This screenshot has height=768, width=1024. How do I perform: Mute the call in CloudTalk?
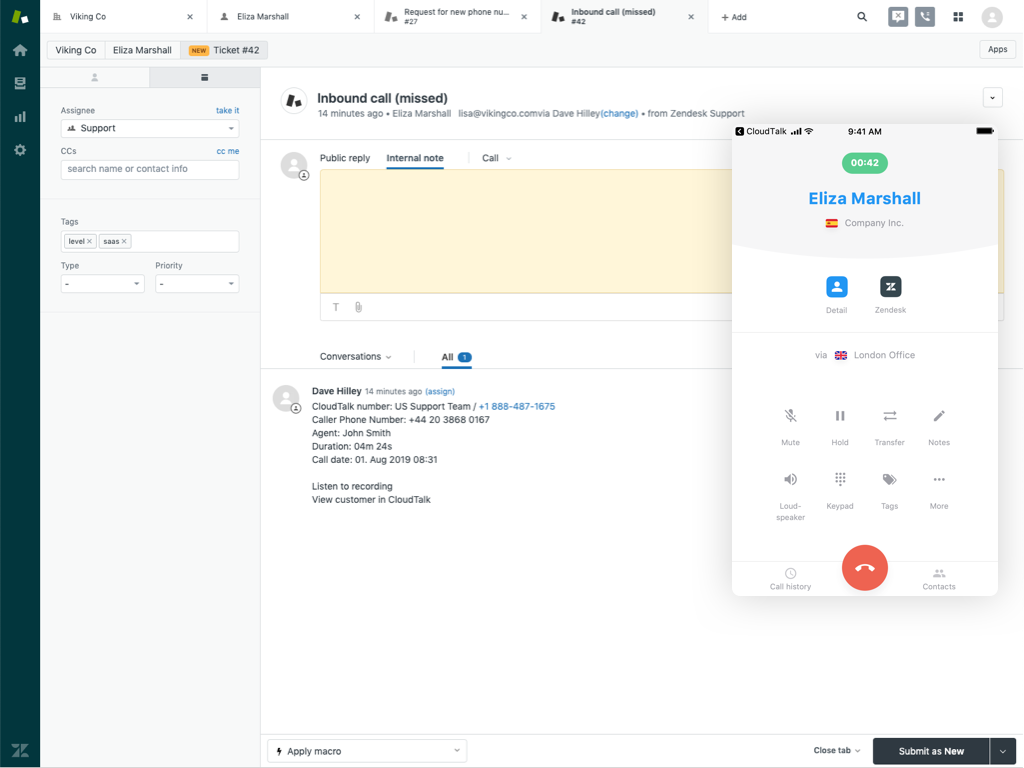tap(790, 416)
